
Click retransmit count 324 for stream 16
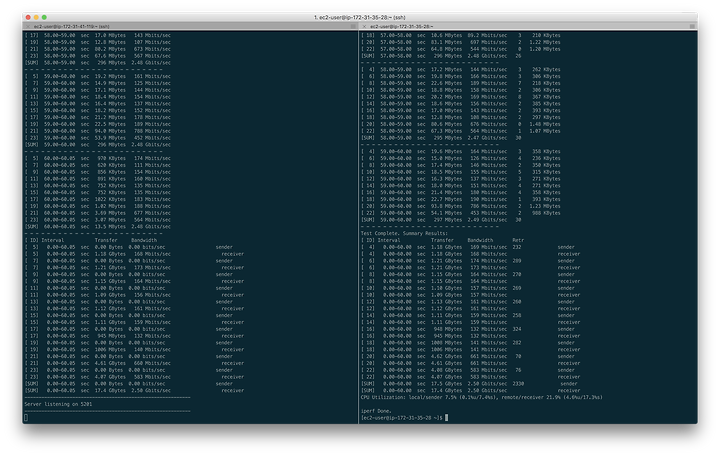pos(517,329)
